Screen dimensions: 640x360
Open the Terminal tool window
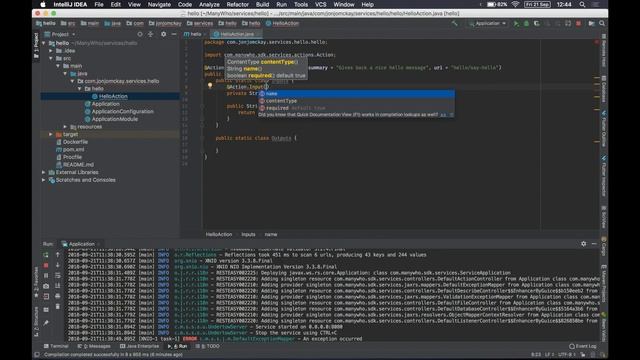[x=56, y=346]
